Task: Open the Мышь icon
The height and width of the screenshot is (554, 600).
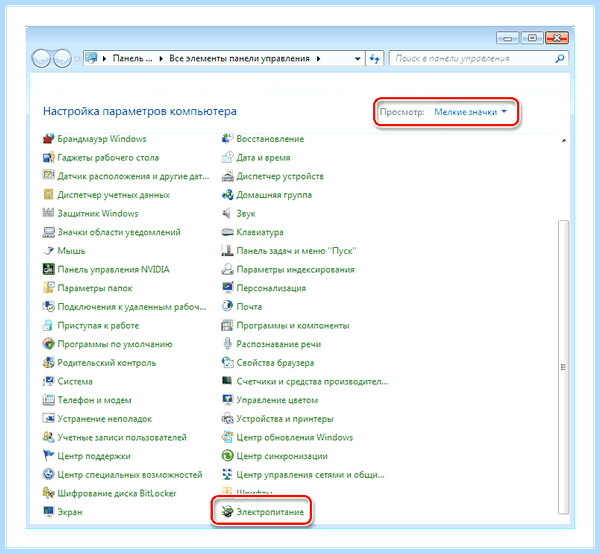Action: click(x=48, y=251)
